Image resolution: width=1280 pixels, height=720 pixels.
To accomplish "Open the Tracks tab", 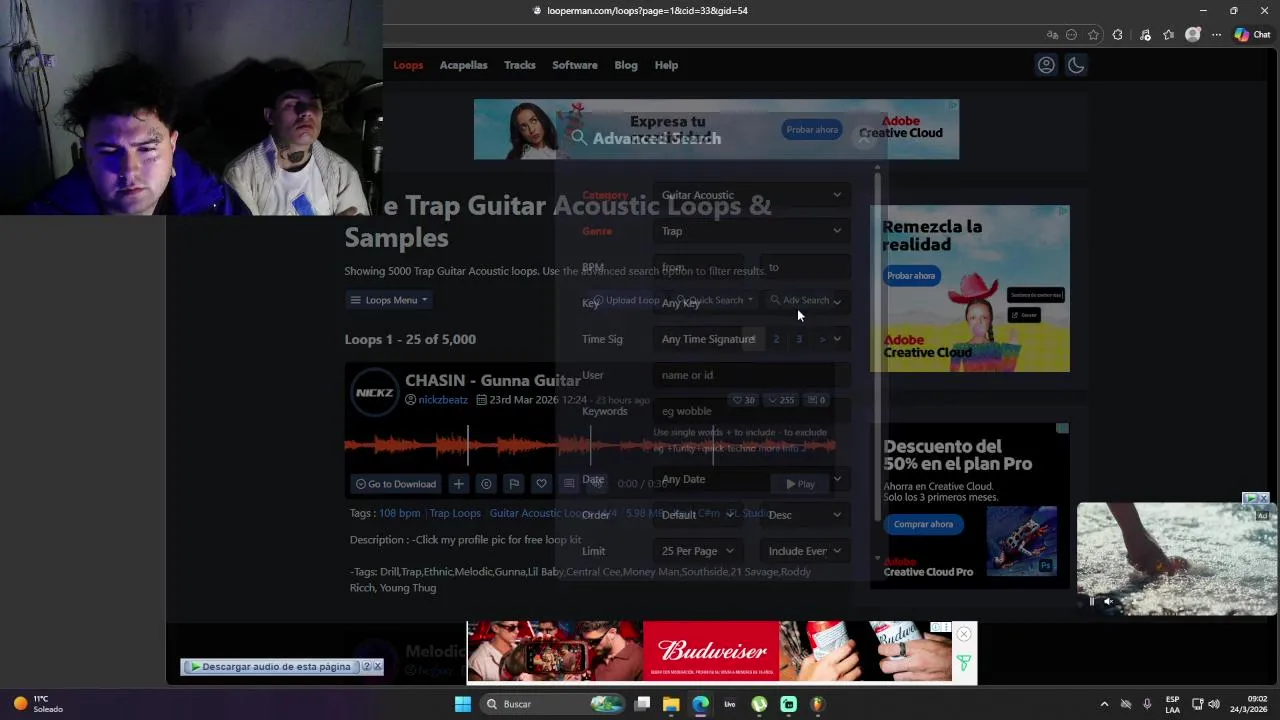I will point(520,65).
